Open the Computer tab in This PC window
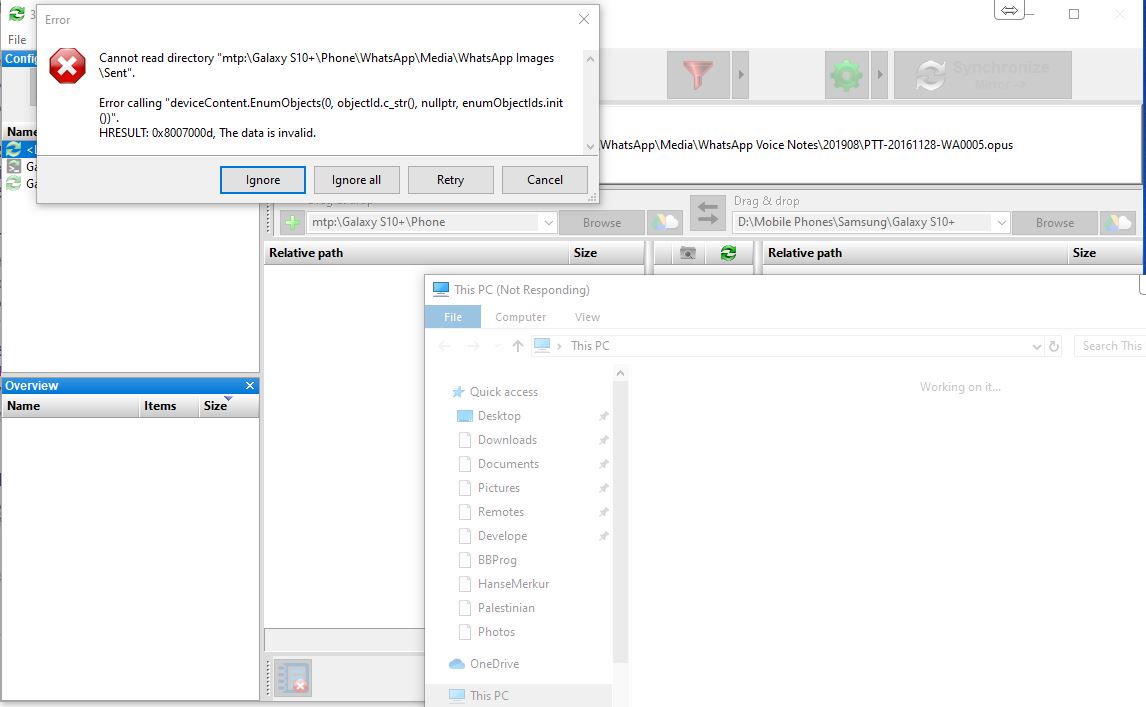Screen dimensions: 1146x707 tap(520, 317)
